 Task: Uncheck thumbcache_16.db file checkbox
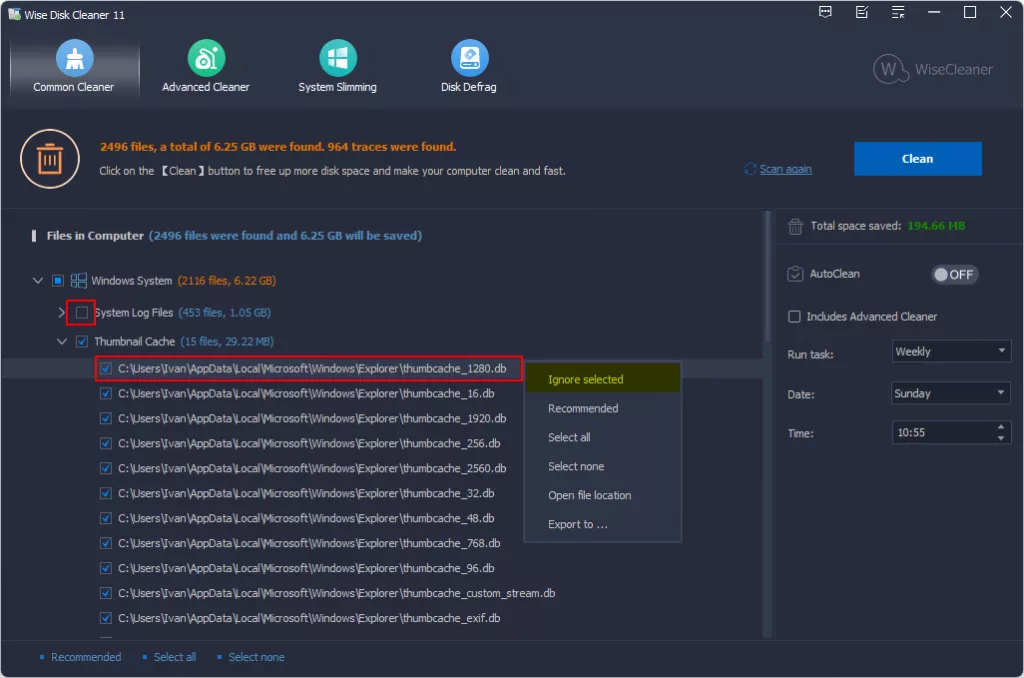point(106,394)
